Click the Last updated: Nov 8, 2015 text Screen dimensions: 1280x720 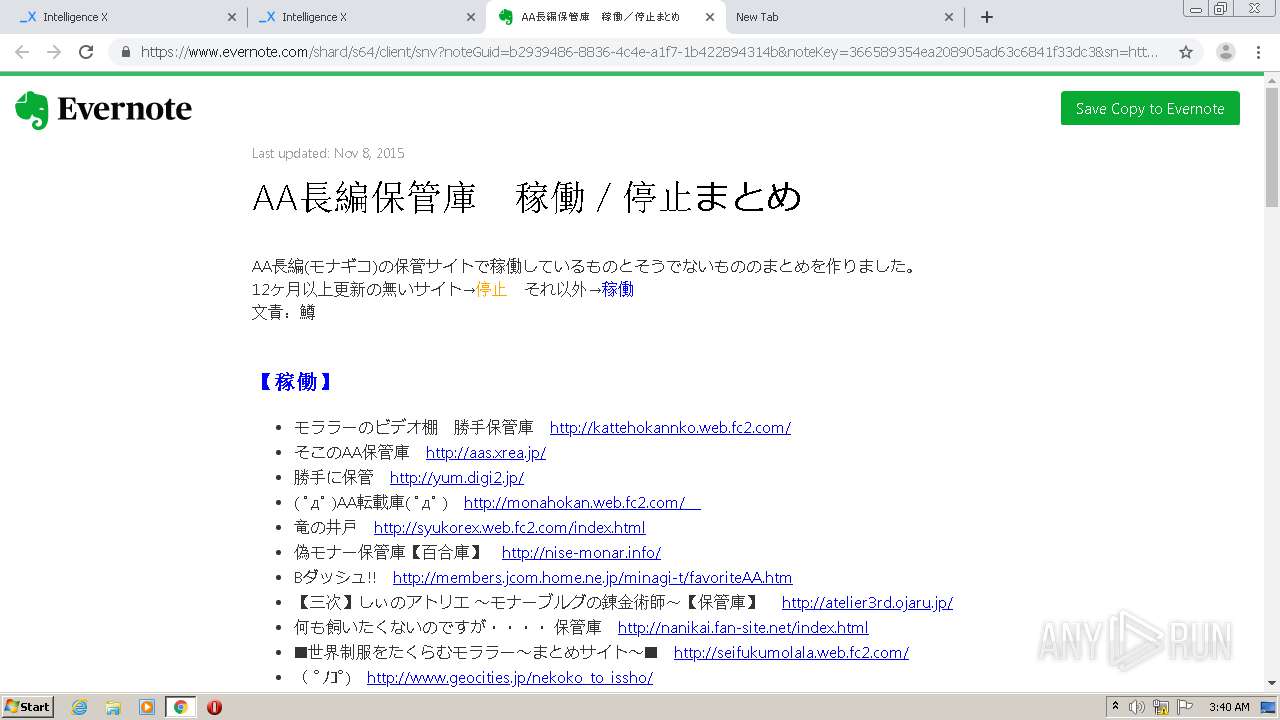[328, 153]
